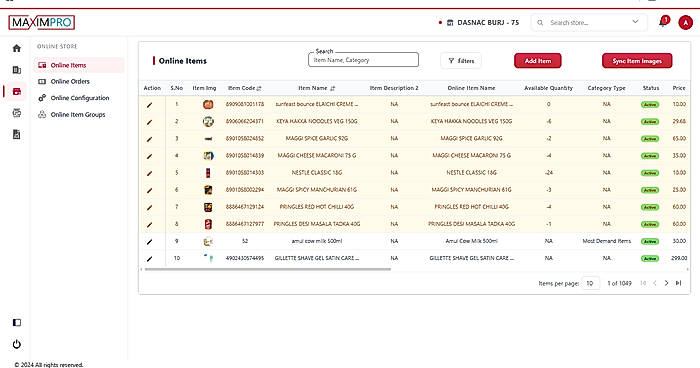Viewport: 700px width, 368px height.
Task: Click 1 of 1049 page indicator
Action: pos(619,283)
